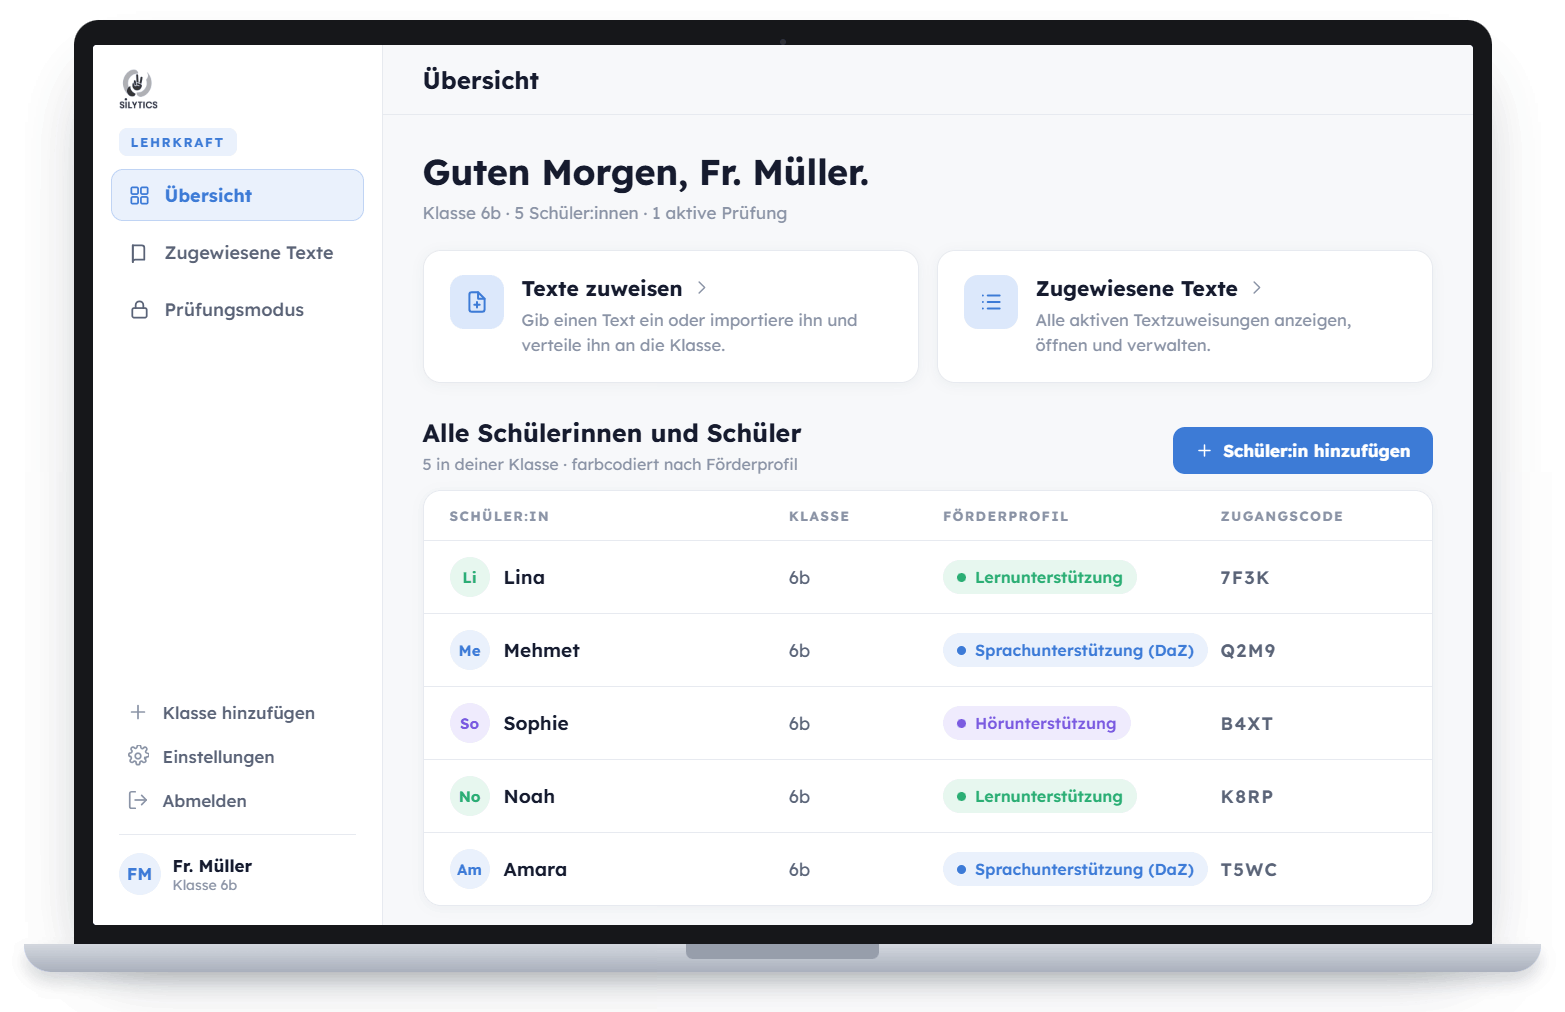Click the bookmark icon beside Zugewiesene Texte
The width and height of the screenshot is (1565, 1012).
[139, 253]
